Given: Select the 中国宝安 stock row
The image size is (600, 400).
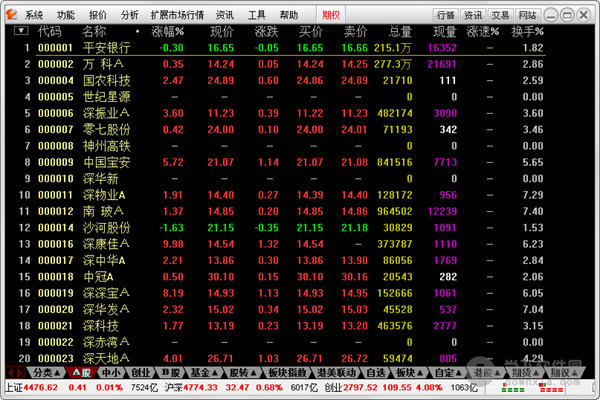Looking at the screenshot, I should (x=283, y=162).
